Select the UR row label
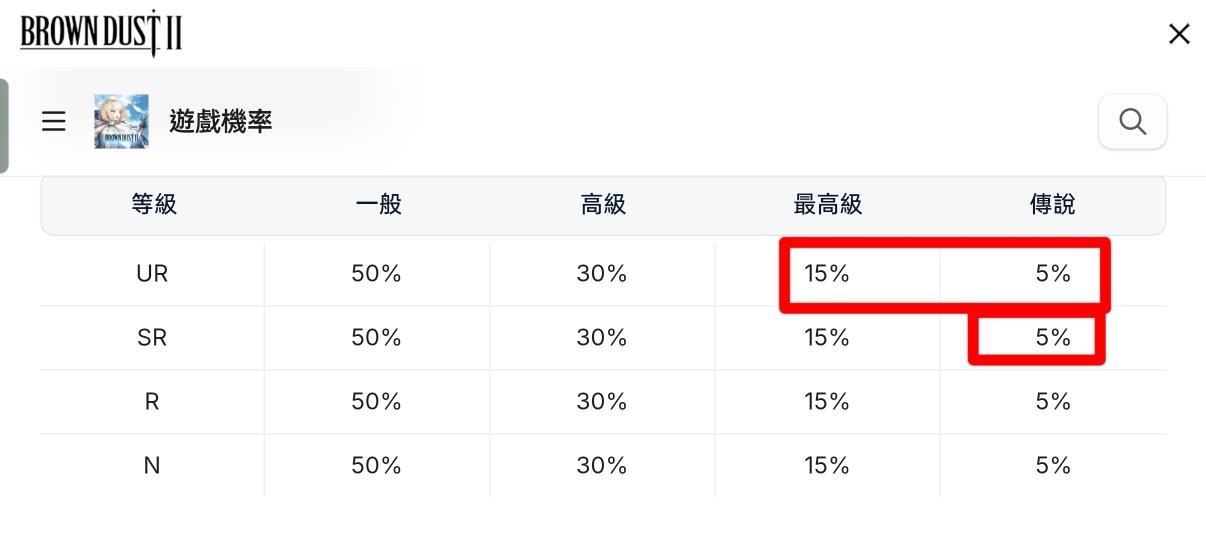 pyautogui.click(x=152, y=273)
